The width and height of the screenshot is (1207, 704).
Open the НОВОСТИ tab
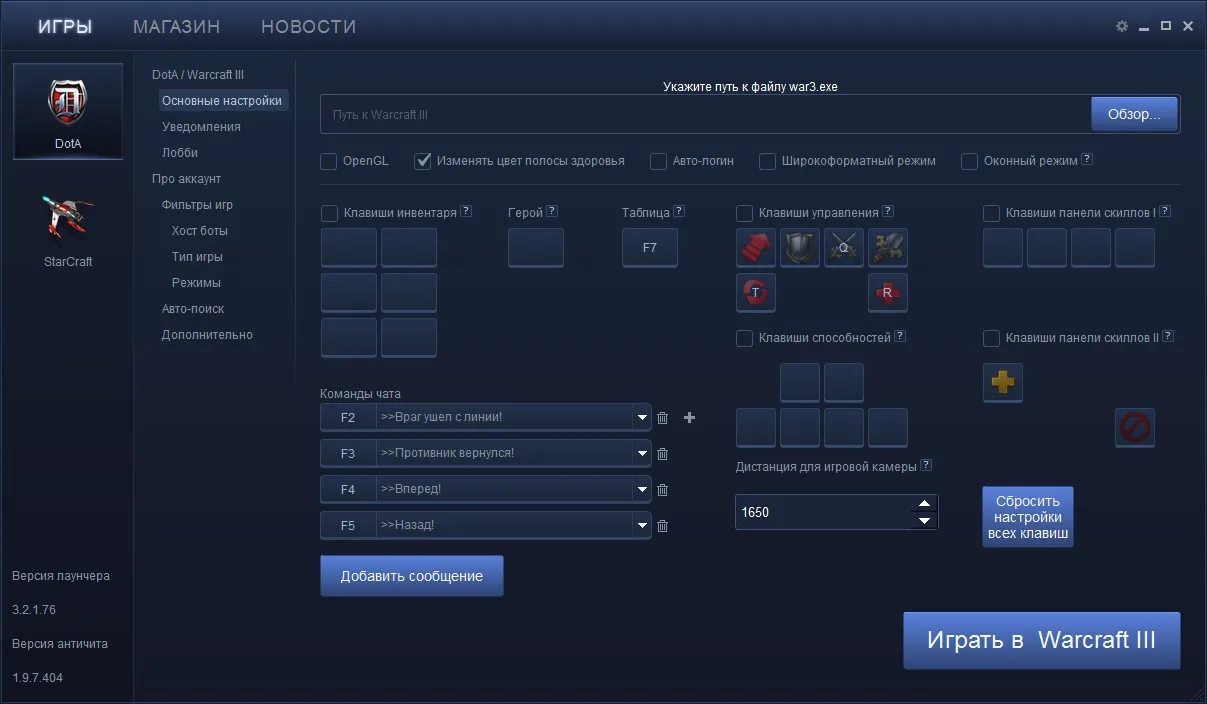tap(308, 27)
